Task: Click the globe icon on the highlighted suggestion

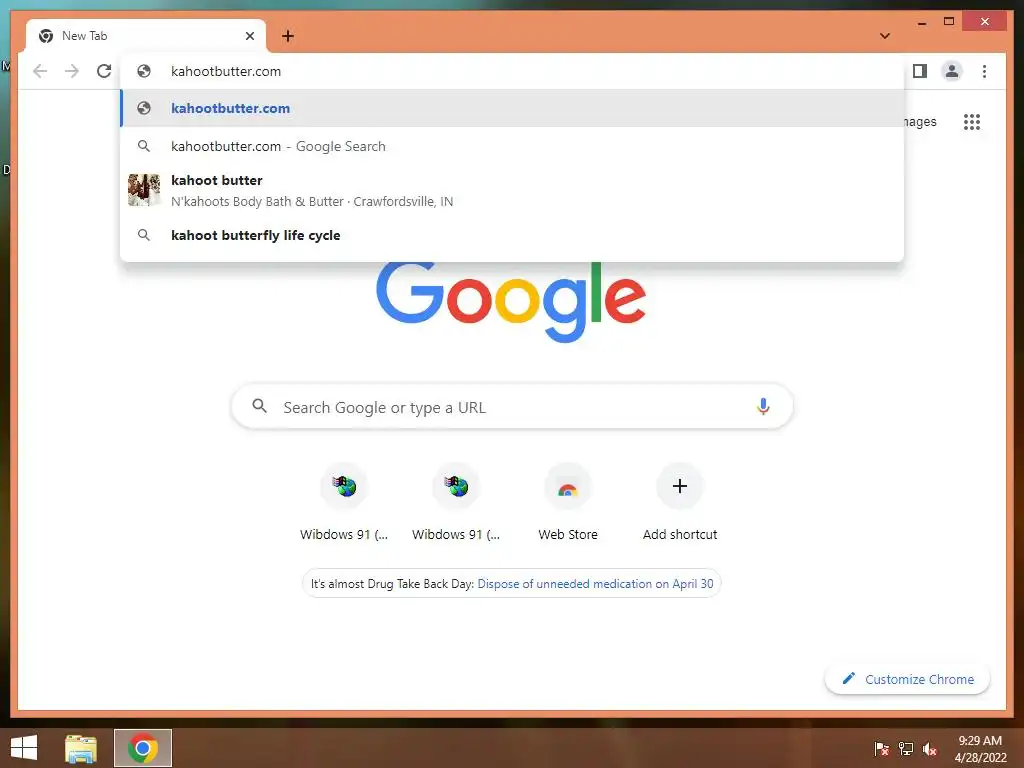Action: click(144, 108)
